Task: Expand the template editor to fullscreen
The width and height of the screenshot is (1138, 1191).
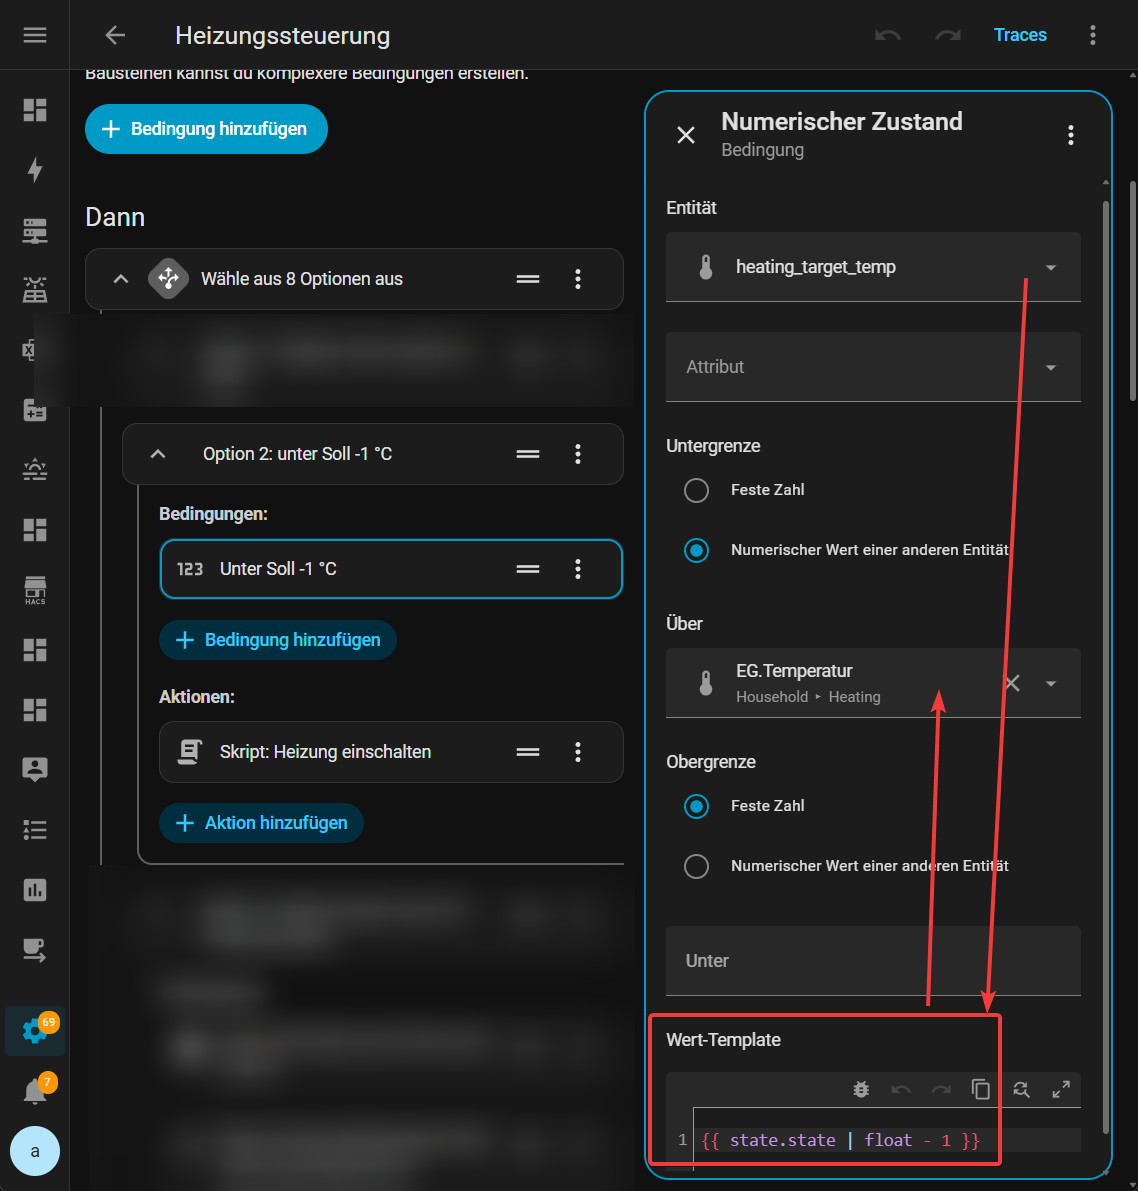Action: pyautogui.click(x=1061, y=1089)
